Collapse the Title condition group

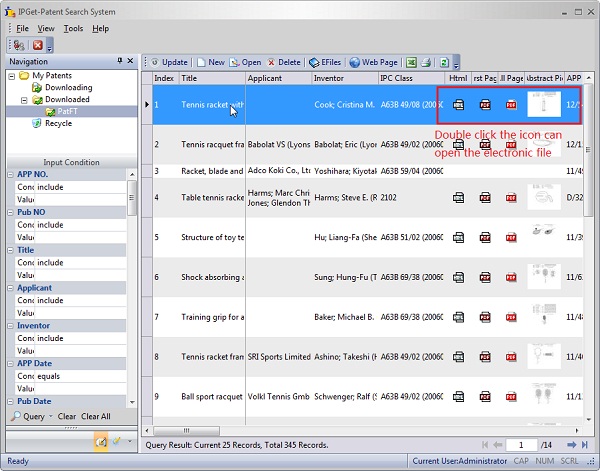[10, 250]
